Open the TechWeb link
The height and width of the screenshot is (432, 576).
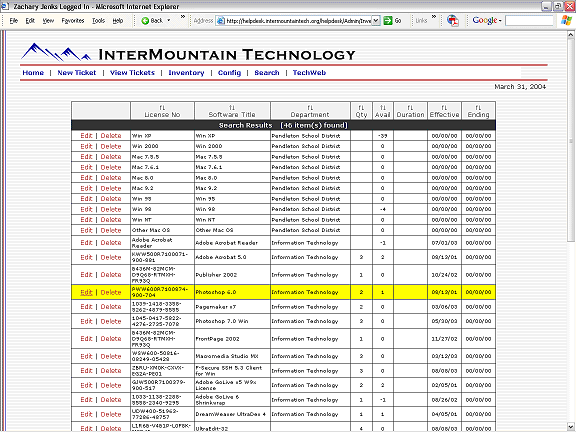pyautogui.click(x=309, y=73)
